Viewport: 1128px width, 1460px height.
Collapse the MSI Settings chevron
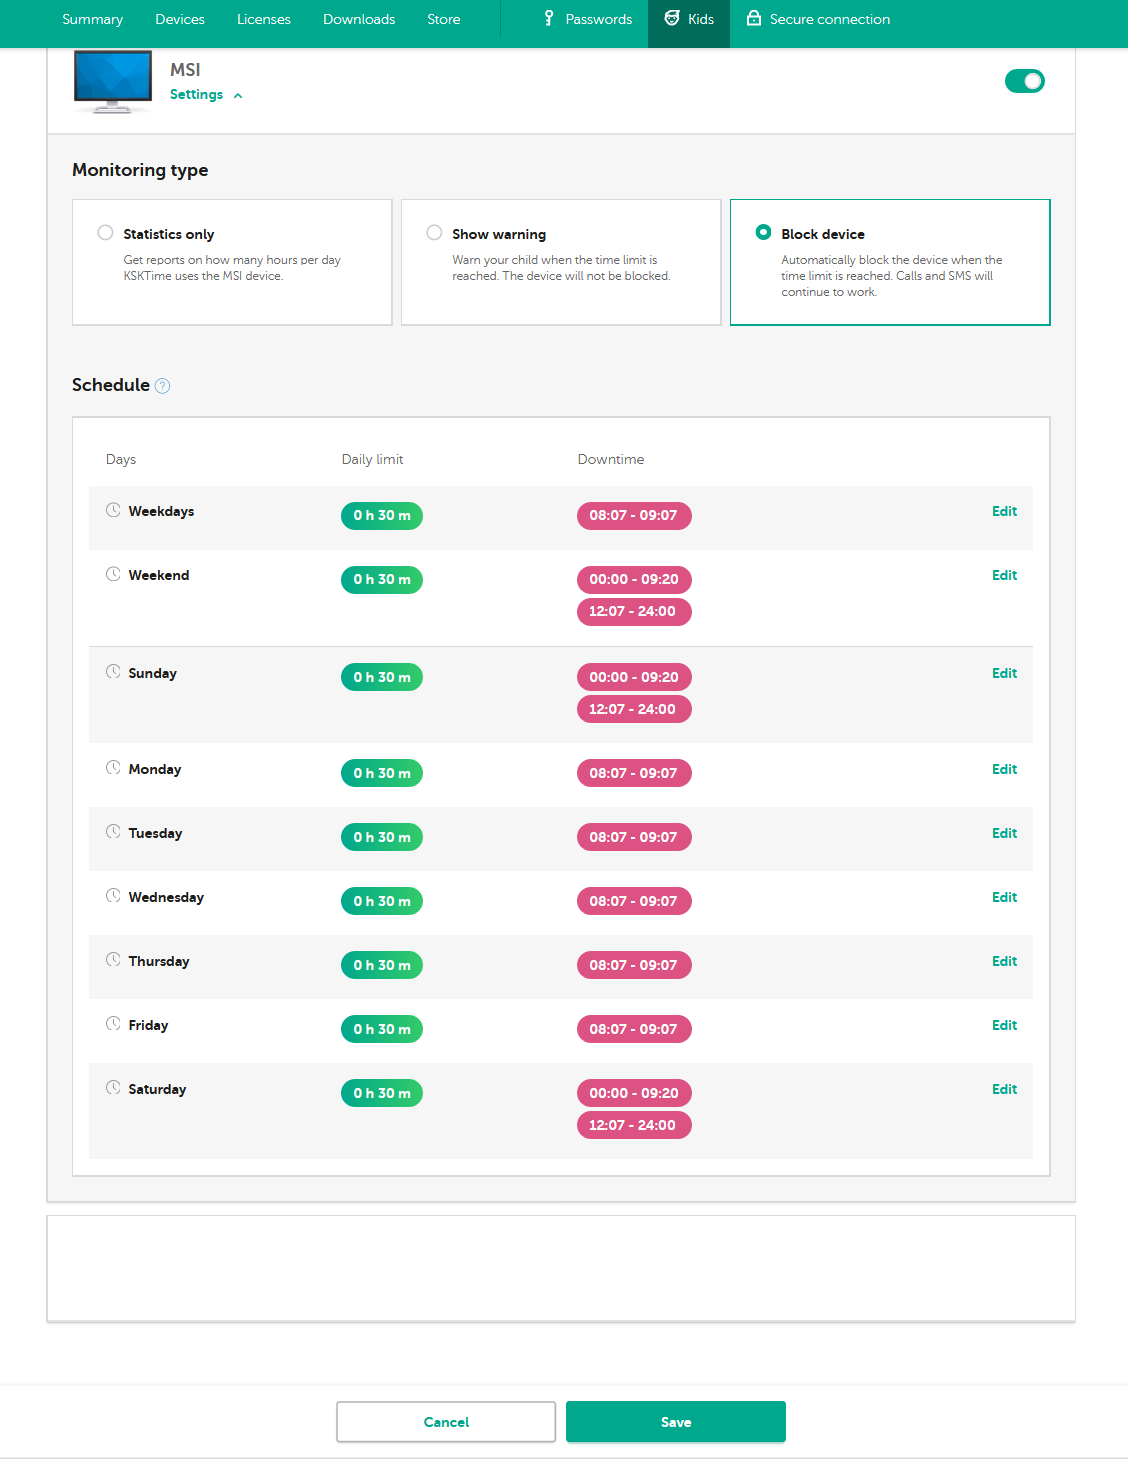(238, 96)
